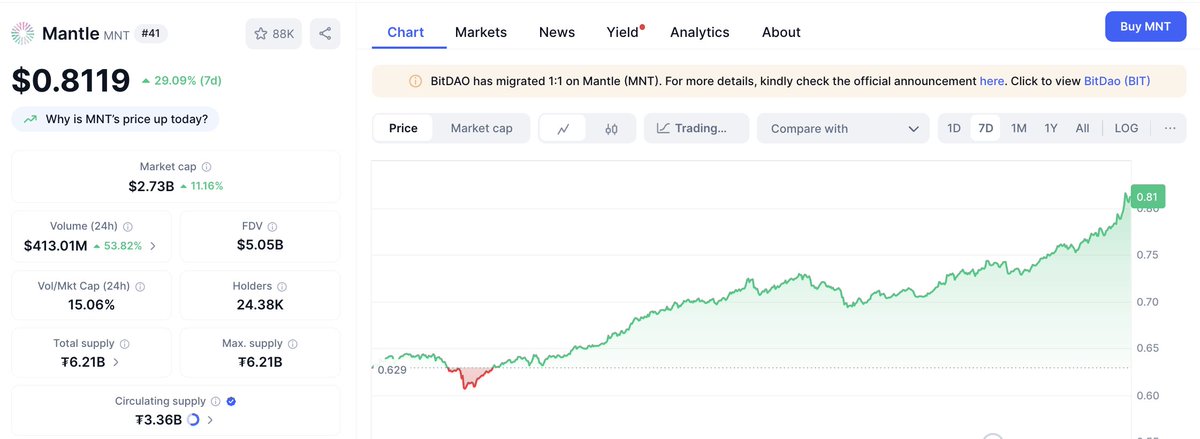Viewport: 1200px width, 439px height.
Task: Click the 24.38K holders value
Action: pyautogui.click(x=260, y=305)
